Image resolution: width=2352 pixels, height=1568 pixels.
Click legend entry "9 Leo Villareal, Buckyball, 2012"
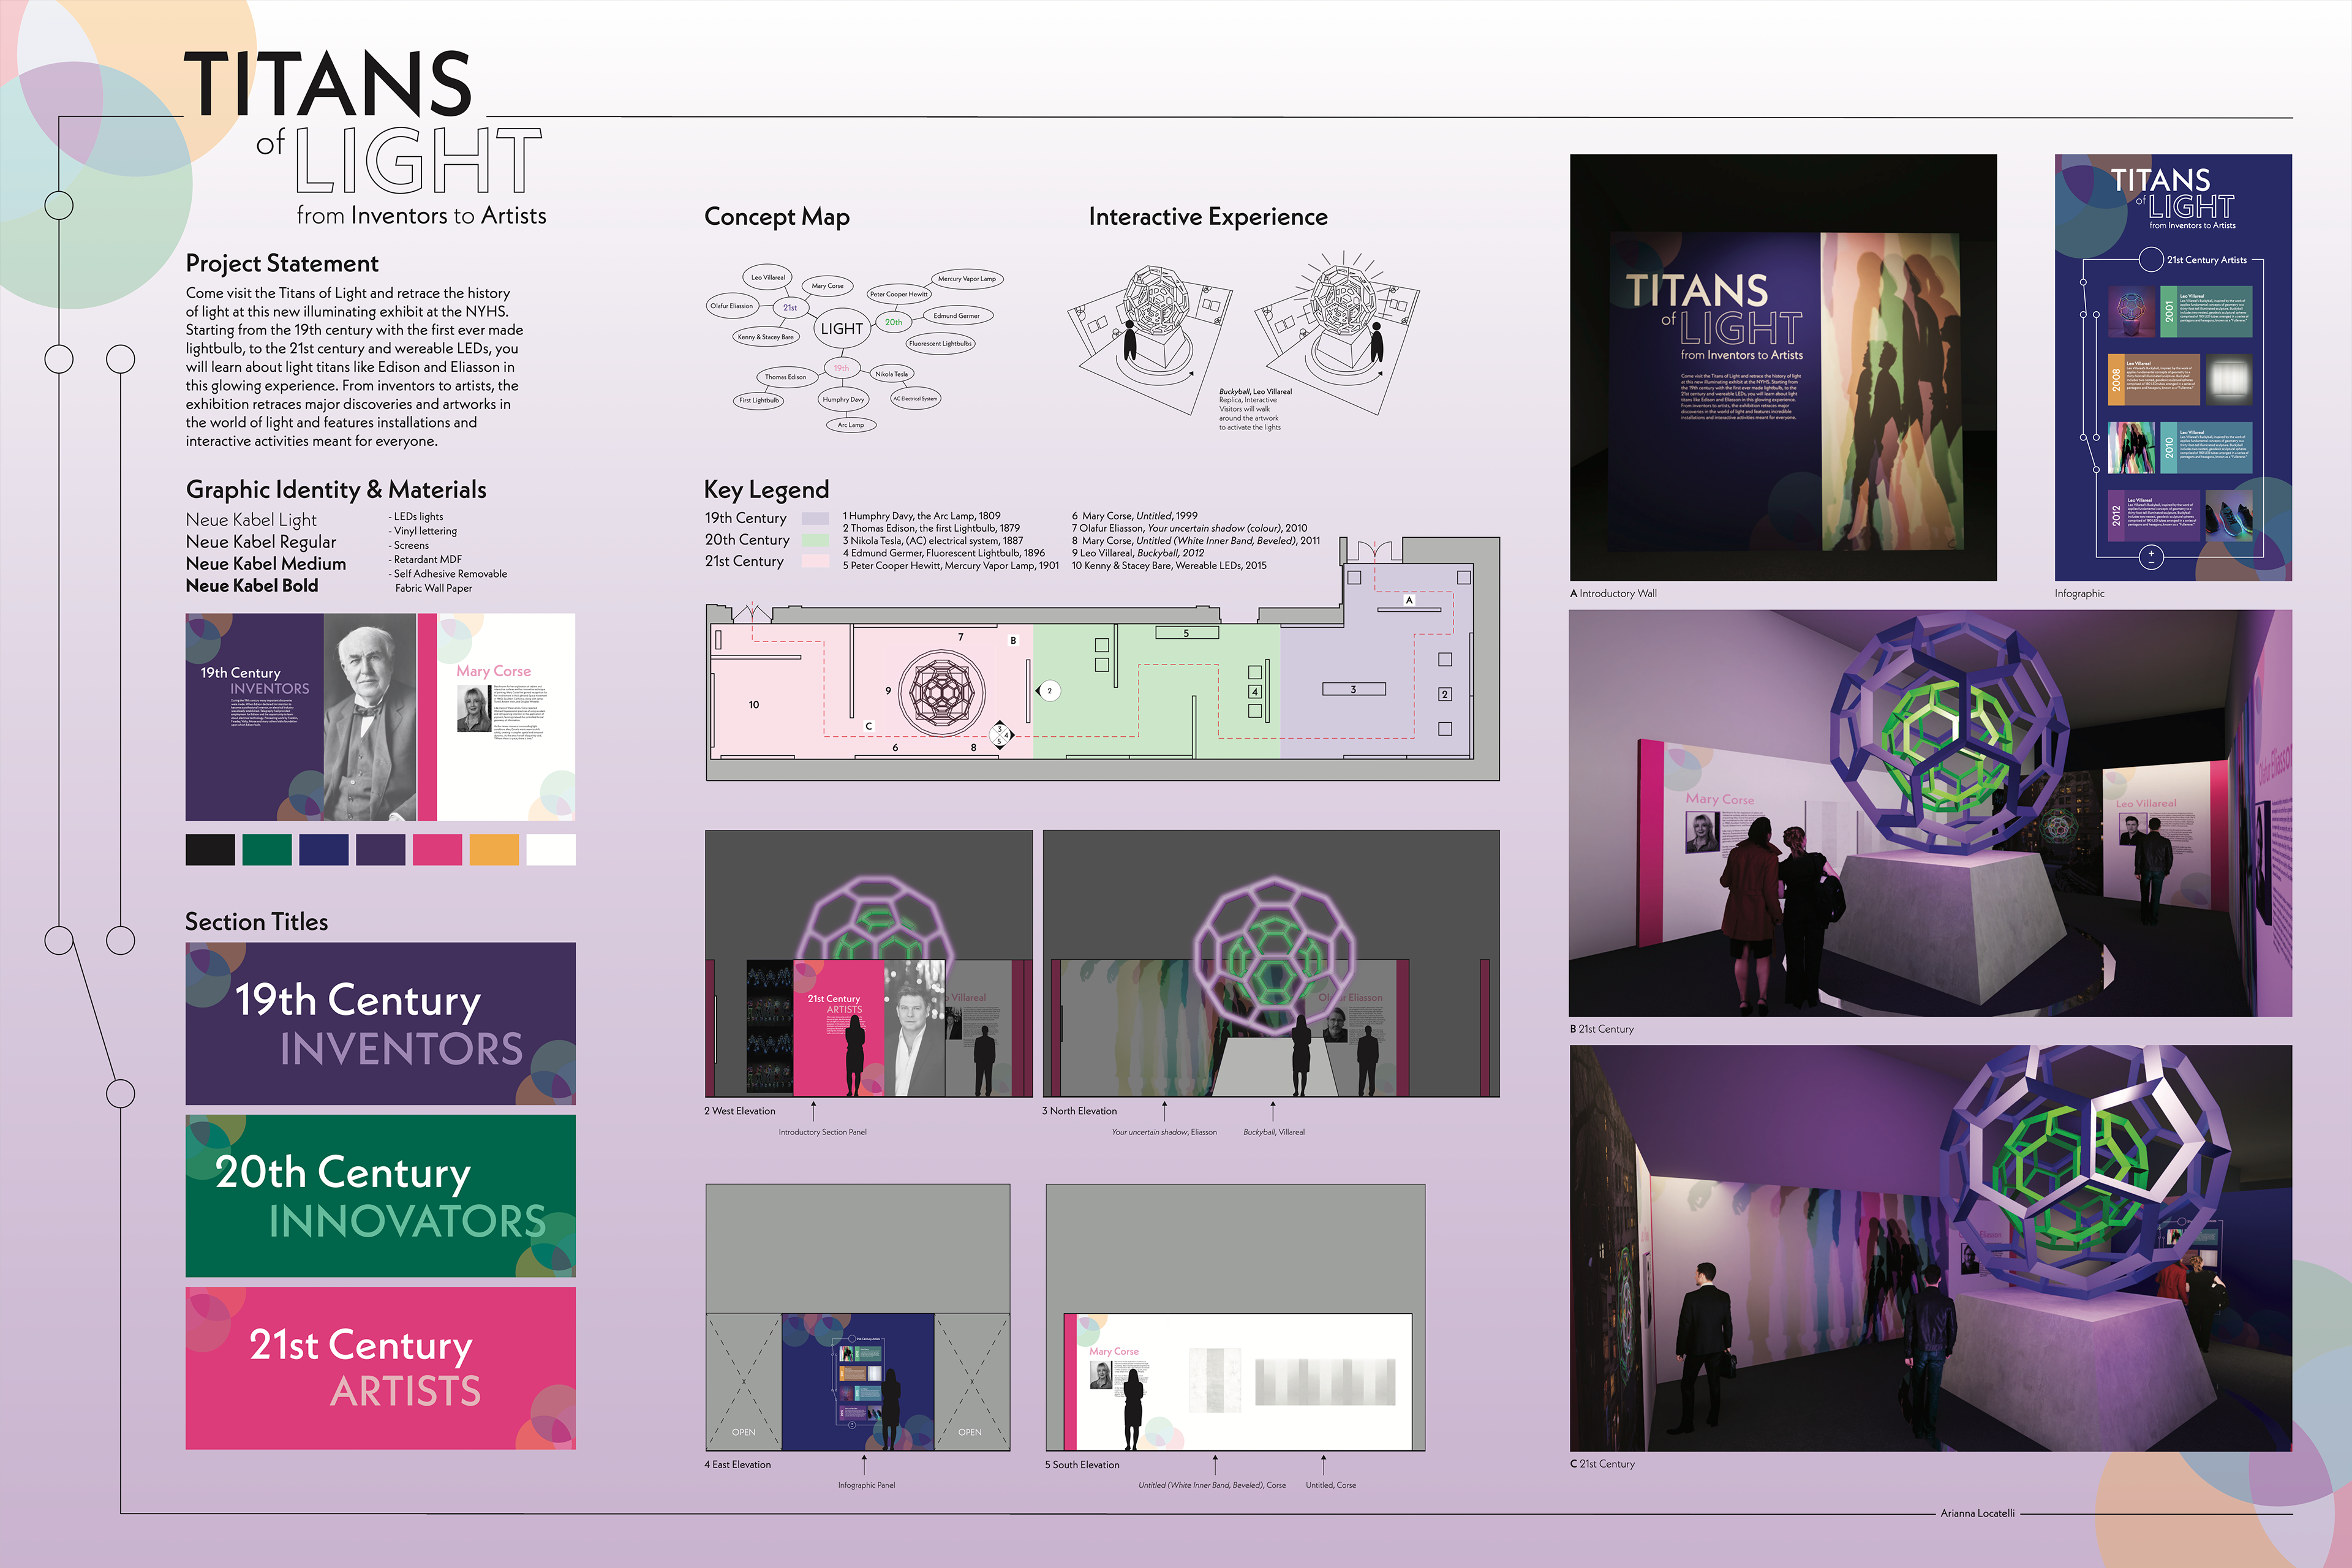pyautogui.click(x=1138, y=553)
